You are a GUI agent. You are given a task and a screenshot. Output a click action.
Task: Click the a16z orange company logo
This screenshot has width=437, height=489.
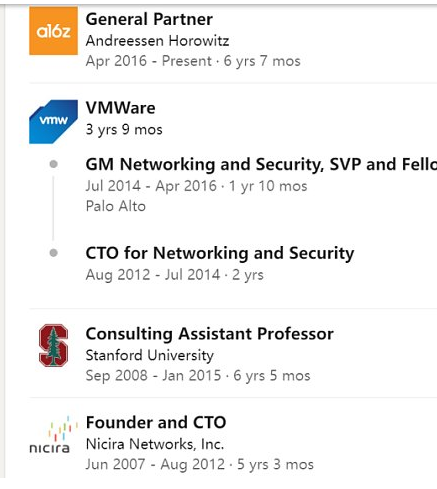click(53, 31)
